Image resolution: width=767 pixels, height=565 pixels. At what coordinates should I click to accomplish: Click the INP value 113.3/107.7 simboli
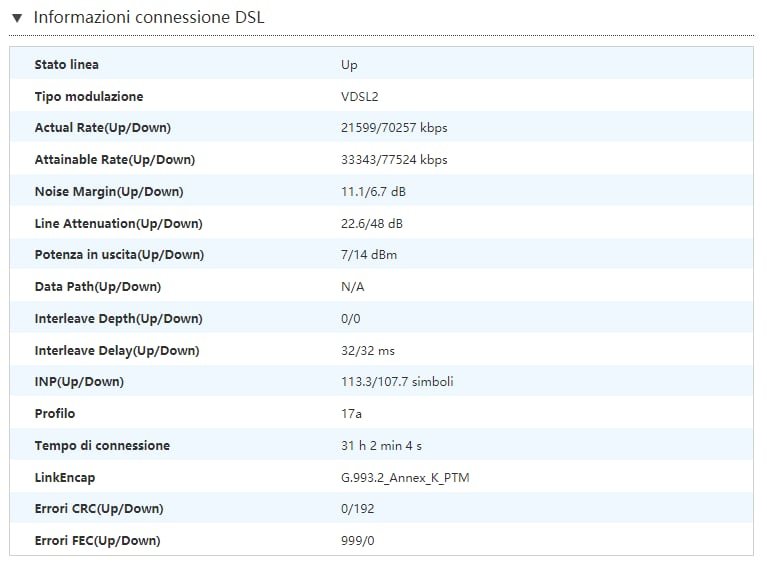click(397, 382)
